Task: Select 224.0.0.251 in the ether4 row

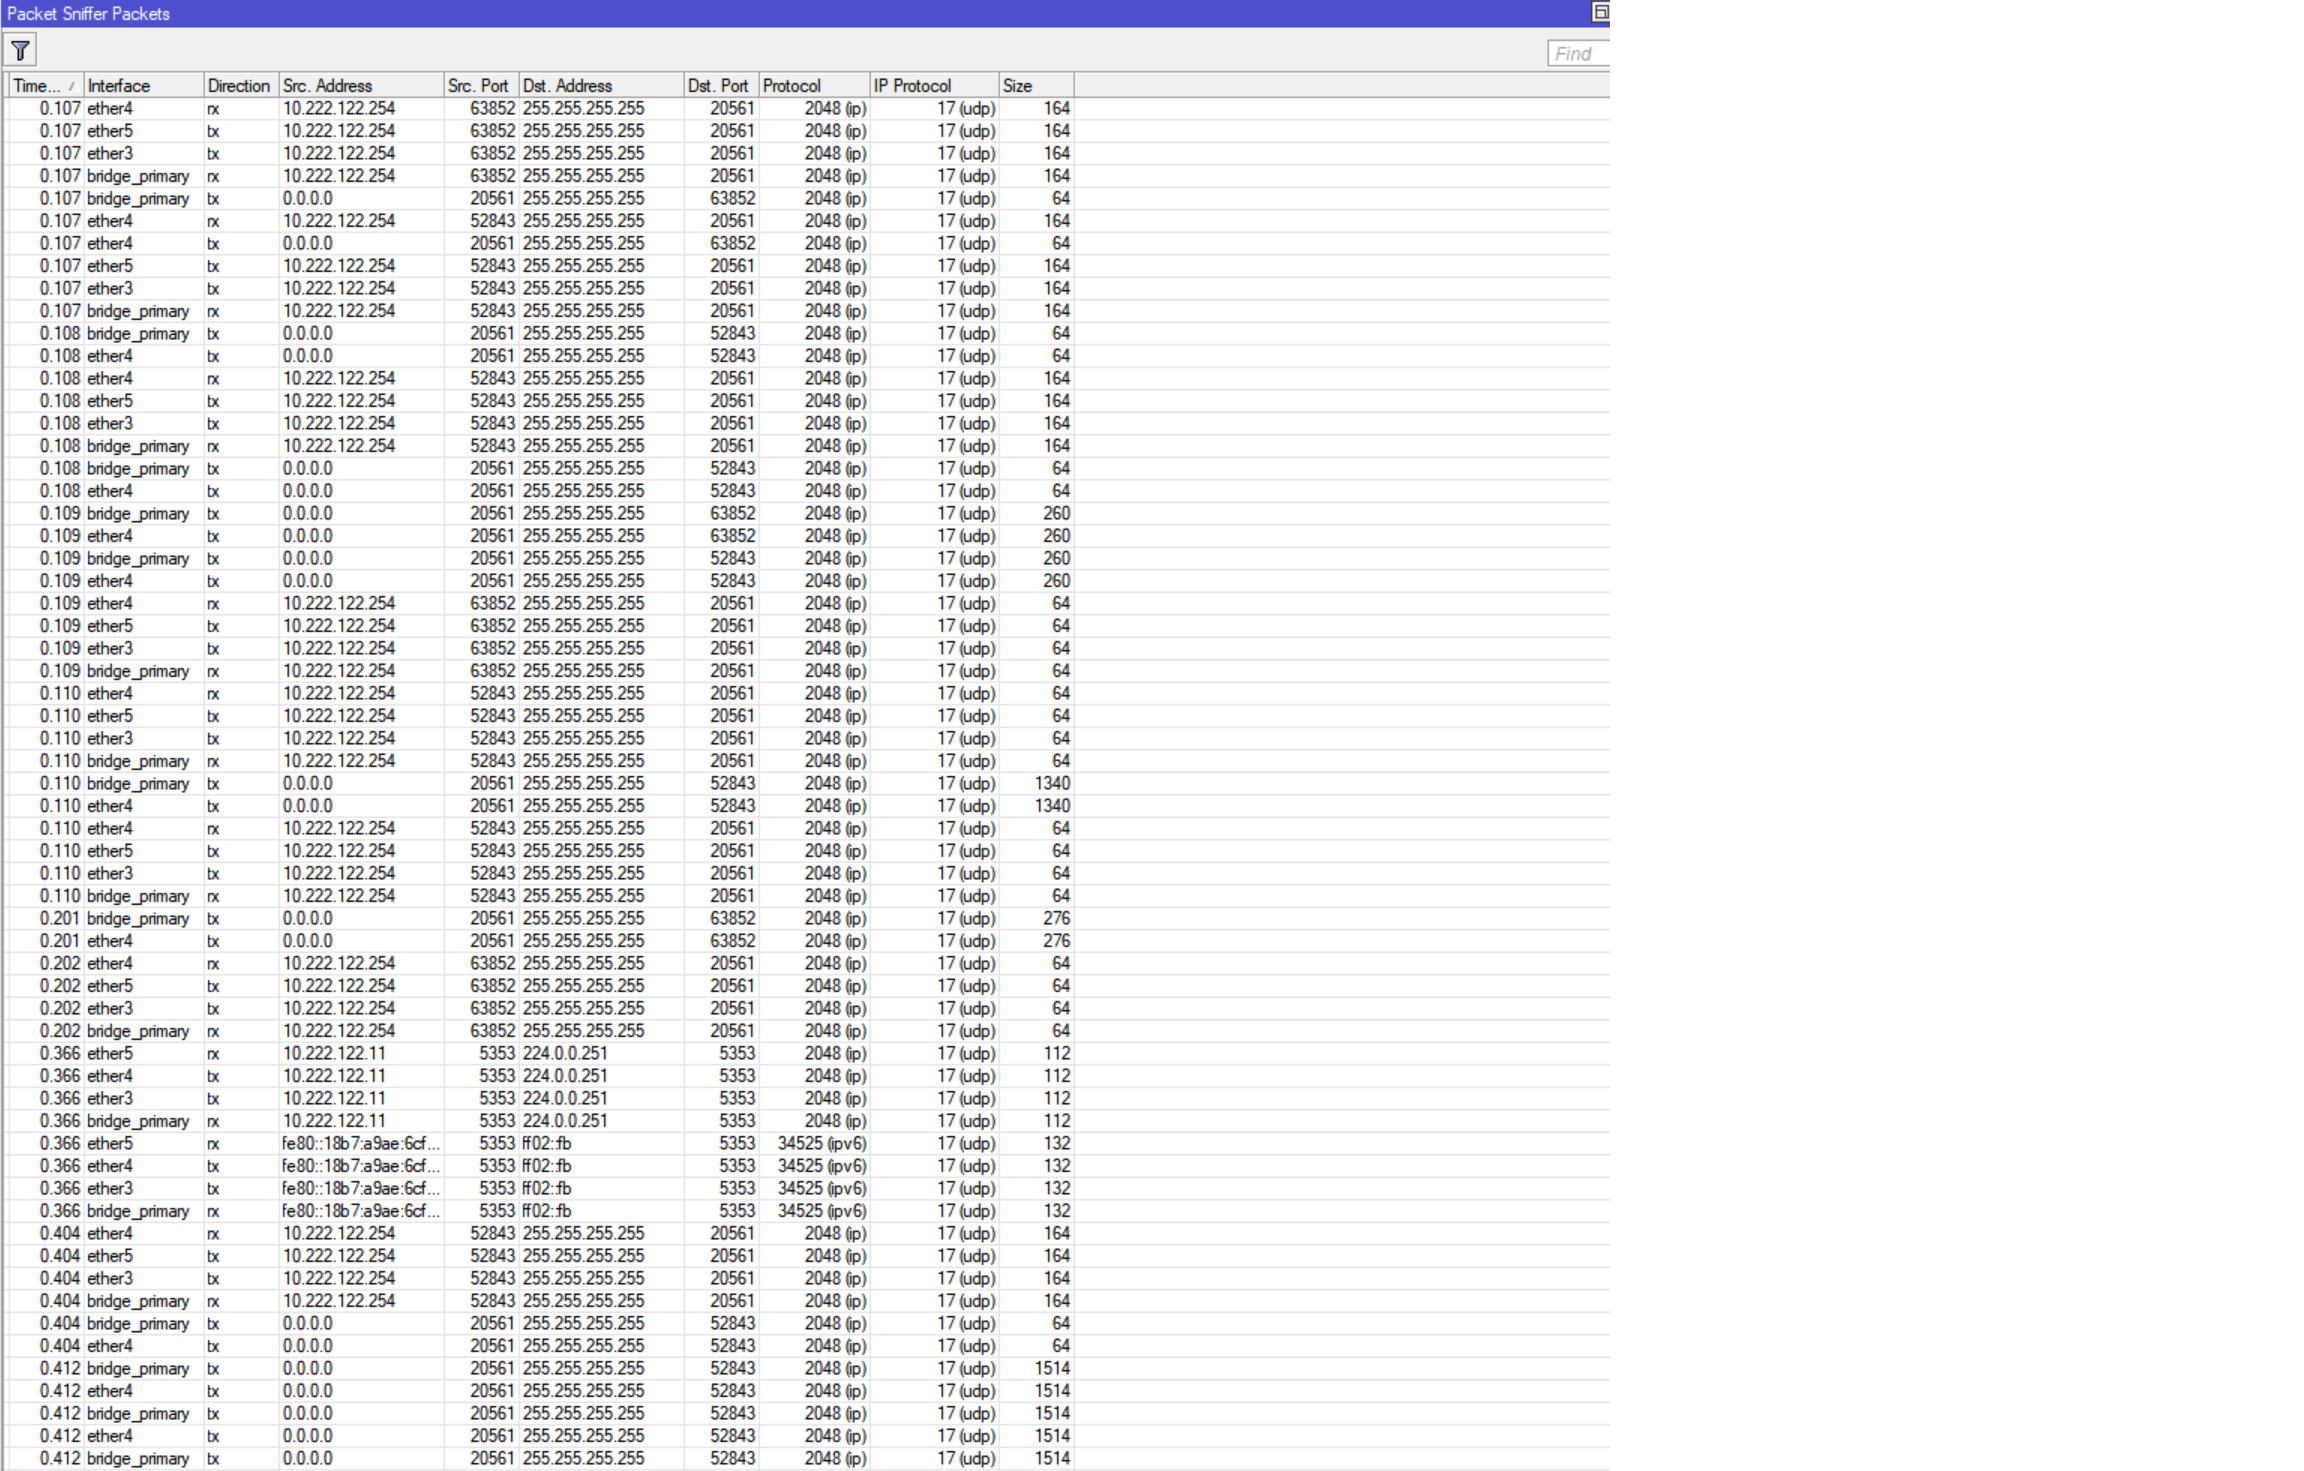Action: click(x=565, y=1076)
